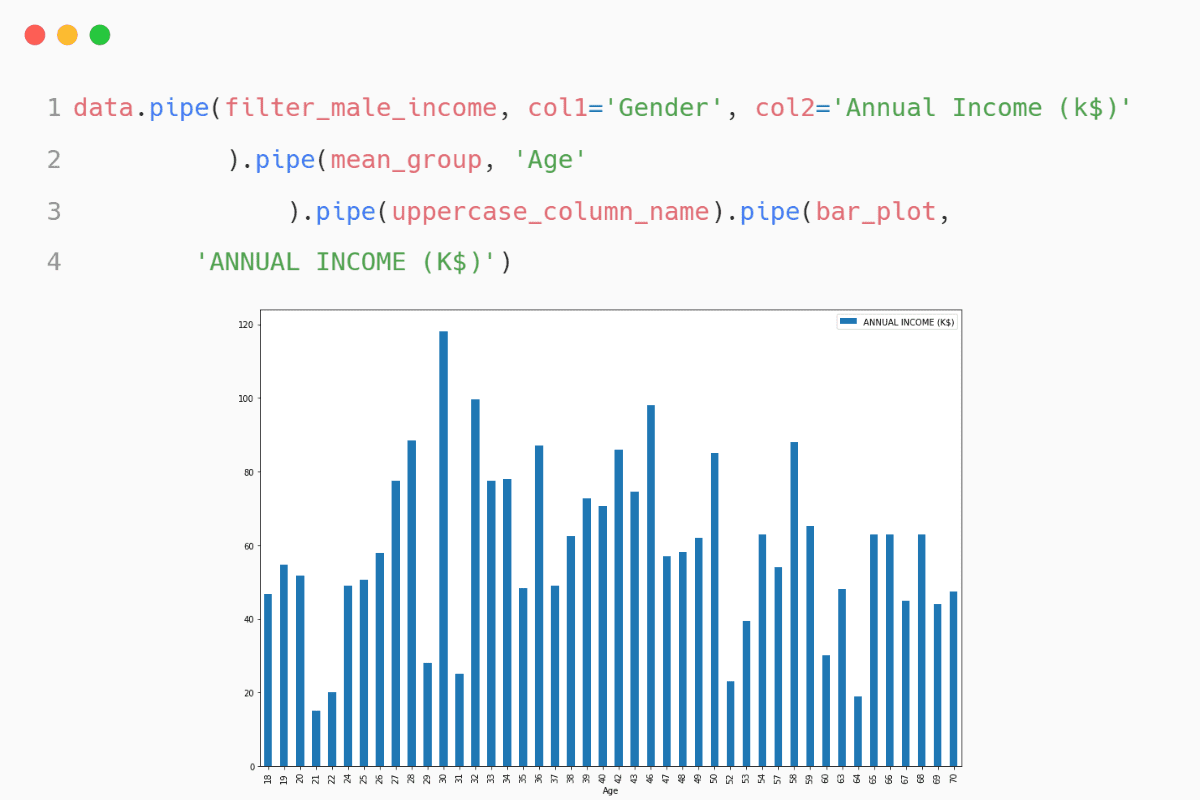
Task: Click the y-axis tick label 80
Action: click(x=249, y=472)
